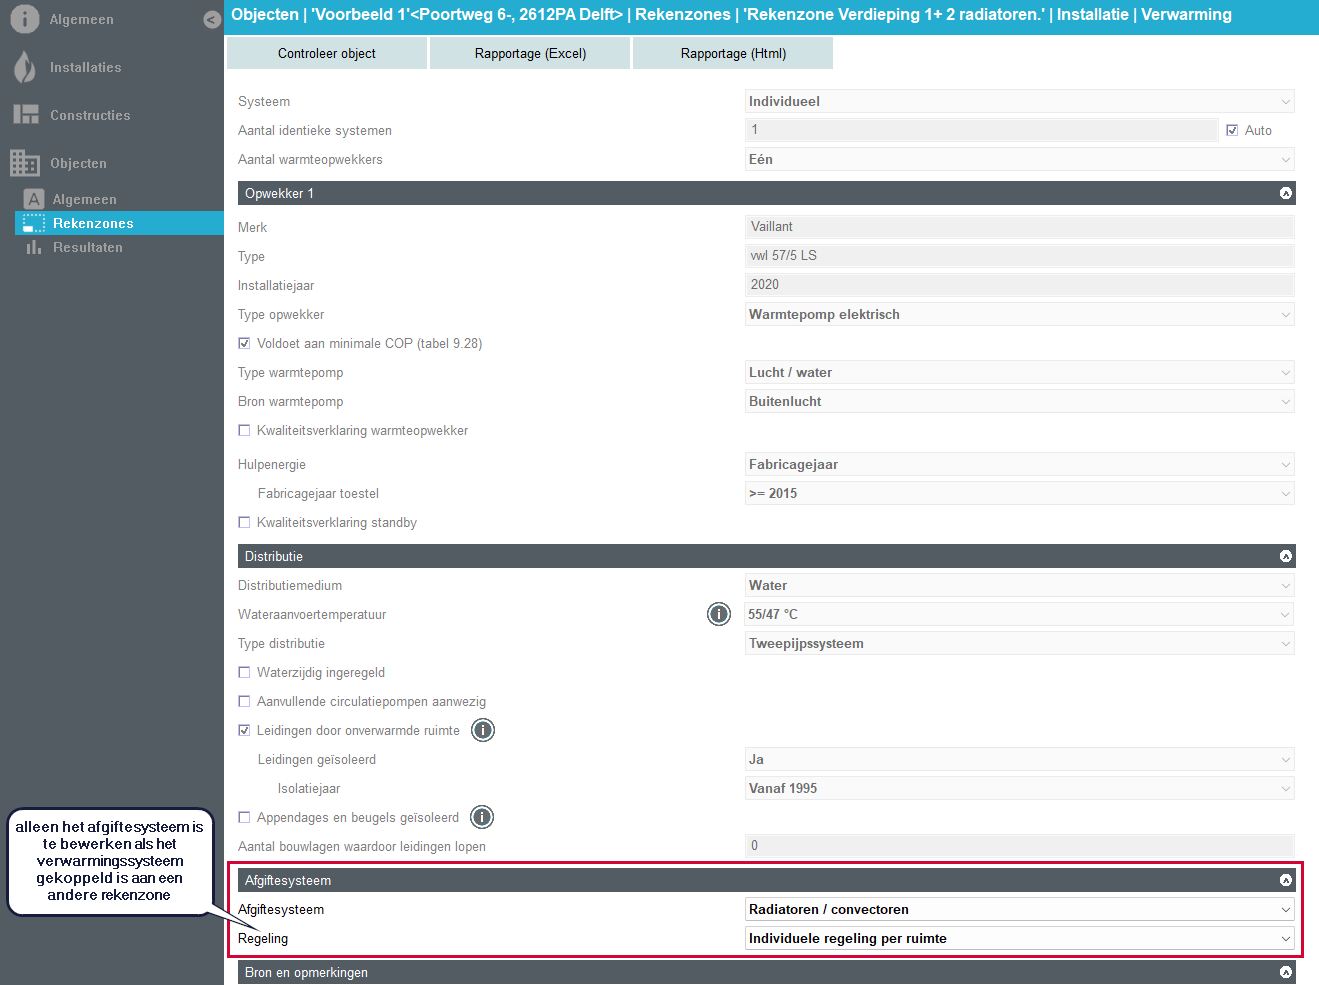Select Rekenzones in the sidebar
The image size is (1319, 985).
click(93, 223)
